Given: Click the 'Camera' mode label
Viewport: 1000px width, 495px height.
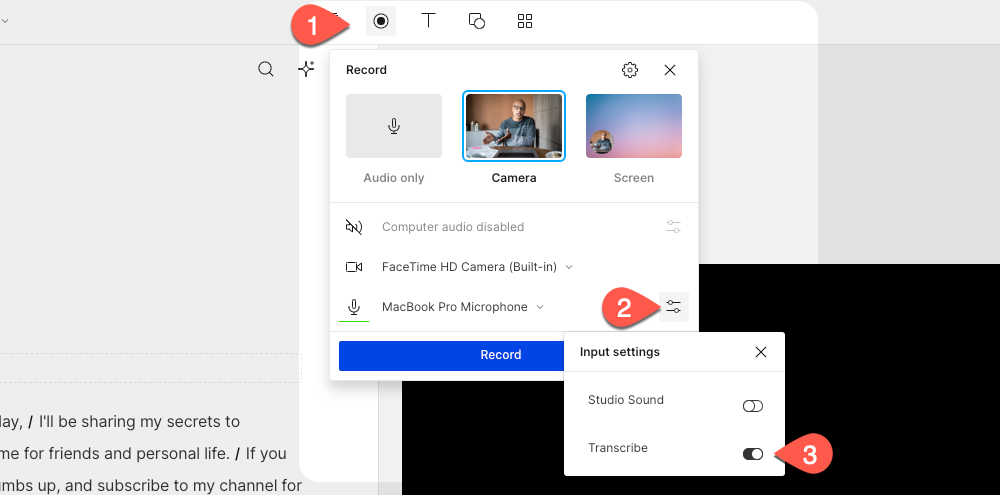Looking at the screenshot, I should tap(514, 178).
